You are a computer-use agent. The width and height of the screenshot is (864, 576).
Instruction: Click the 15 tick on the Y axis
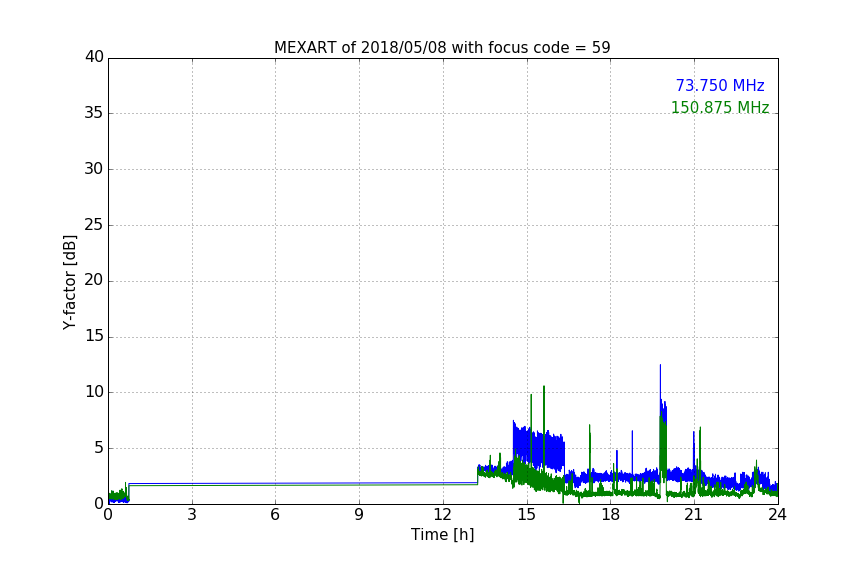tap(94, 336)
